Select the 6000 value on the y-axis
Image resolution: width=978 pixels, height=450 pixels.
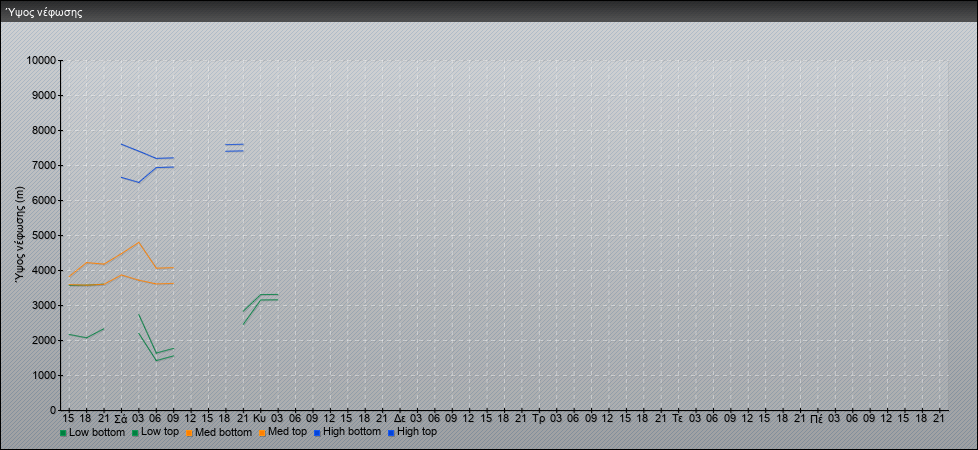(x=44, y=200)
